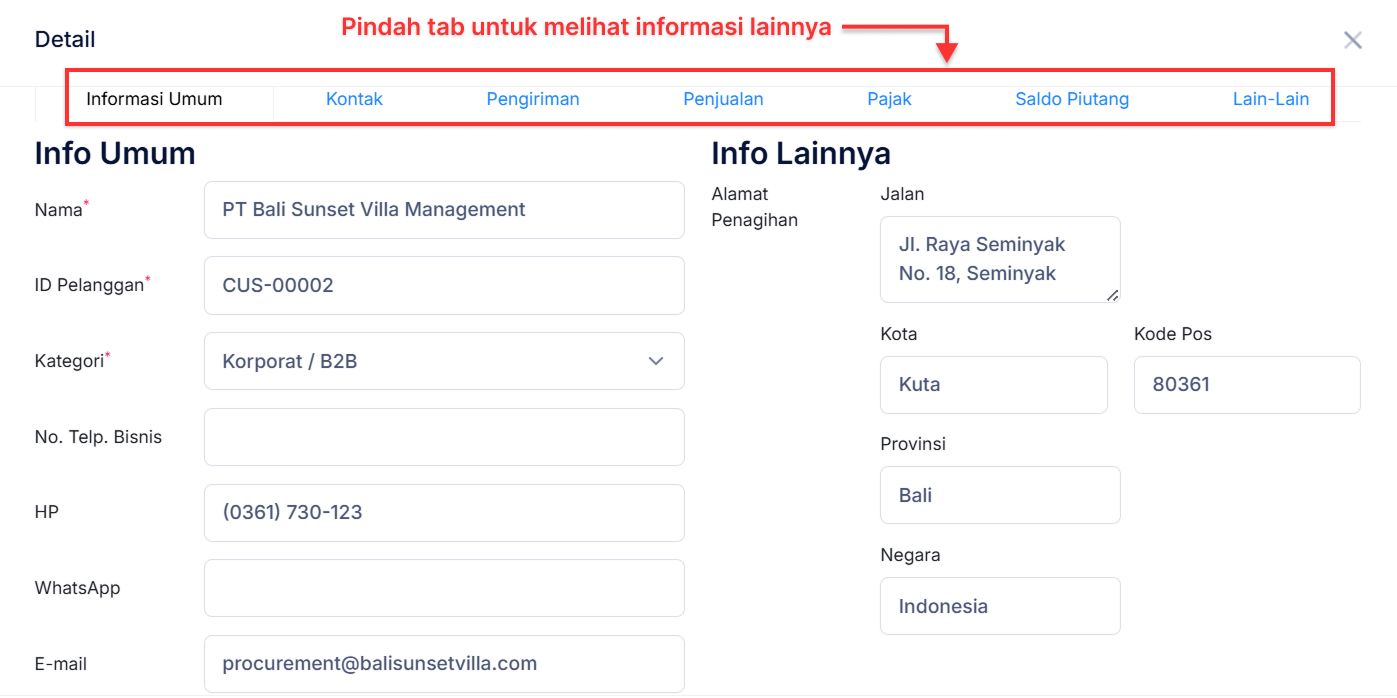This screenshot has width=1397, height=698.
Task: Click the E-mail address field
Action: coord(444,663)
